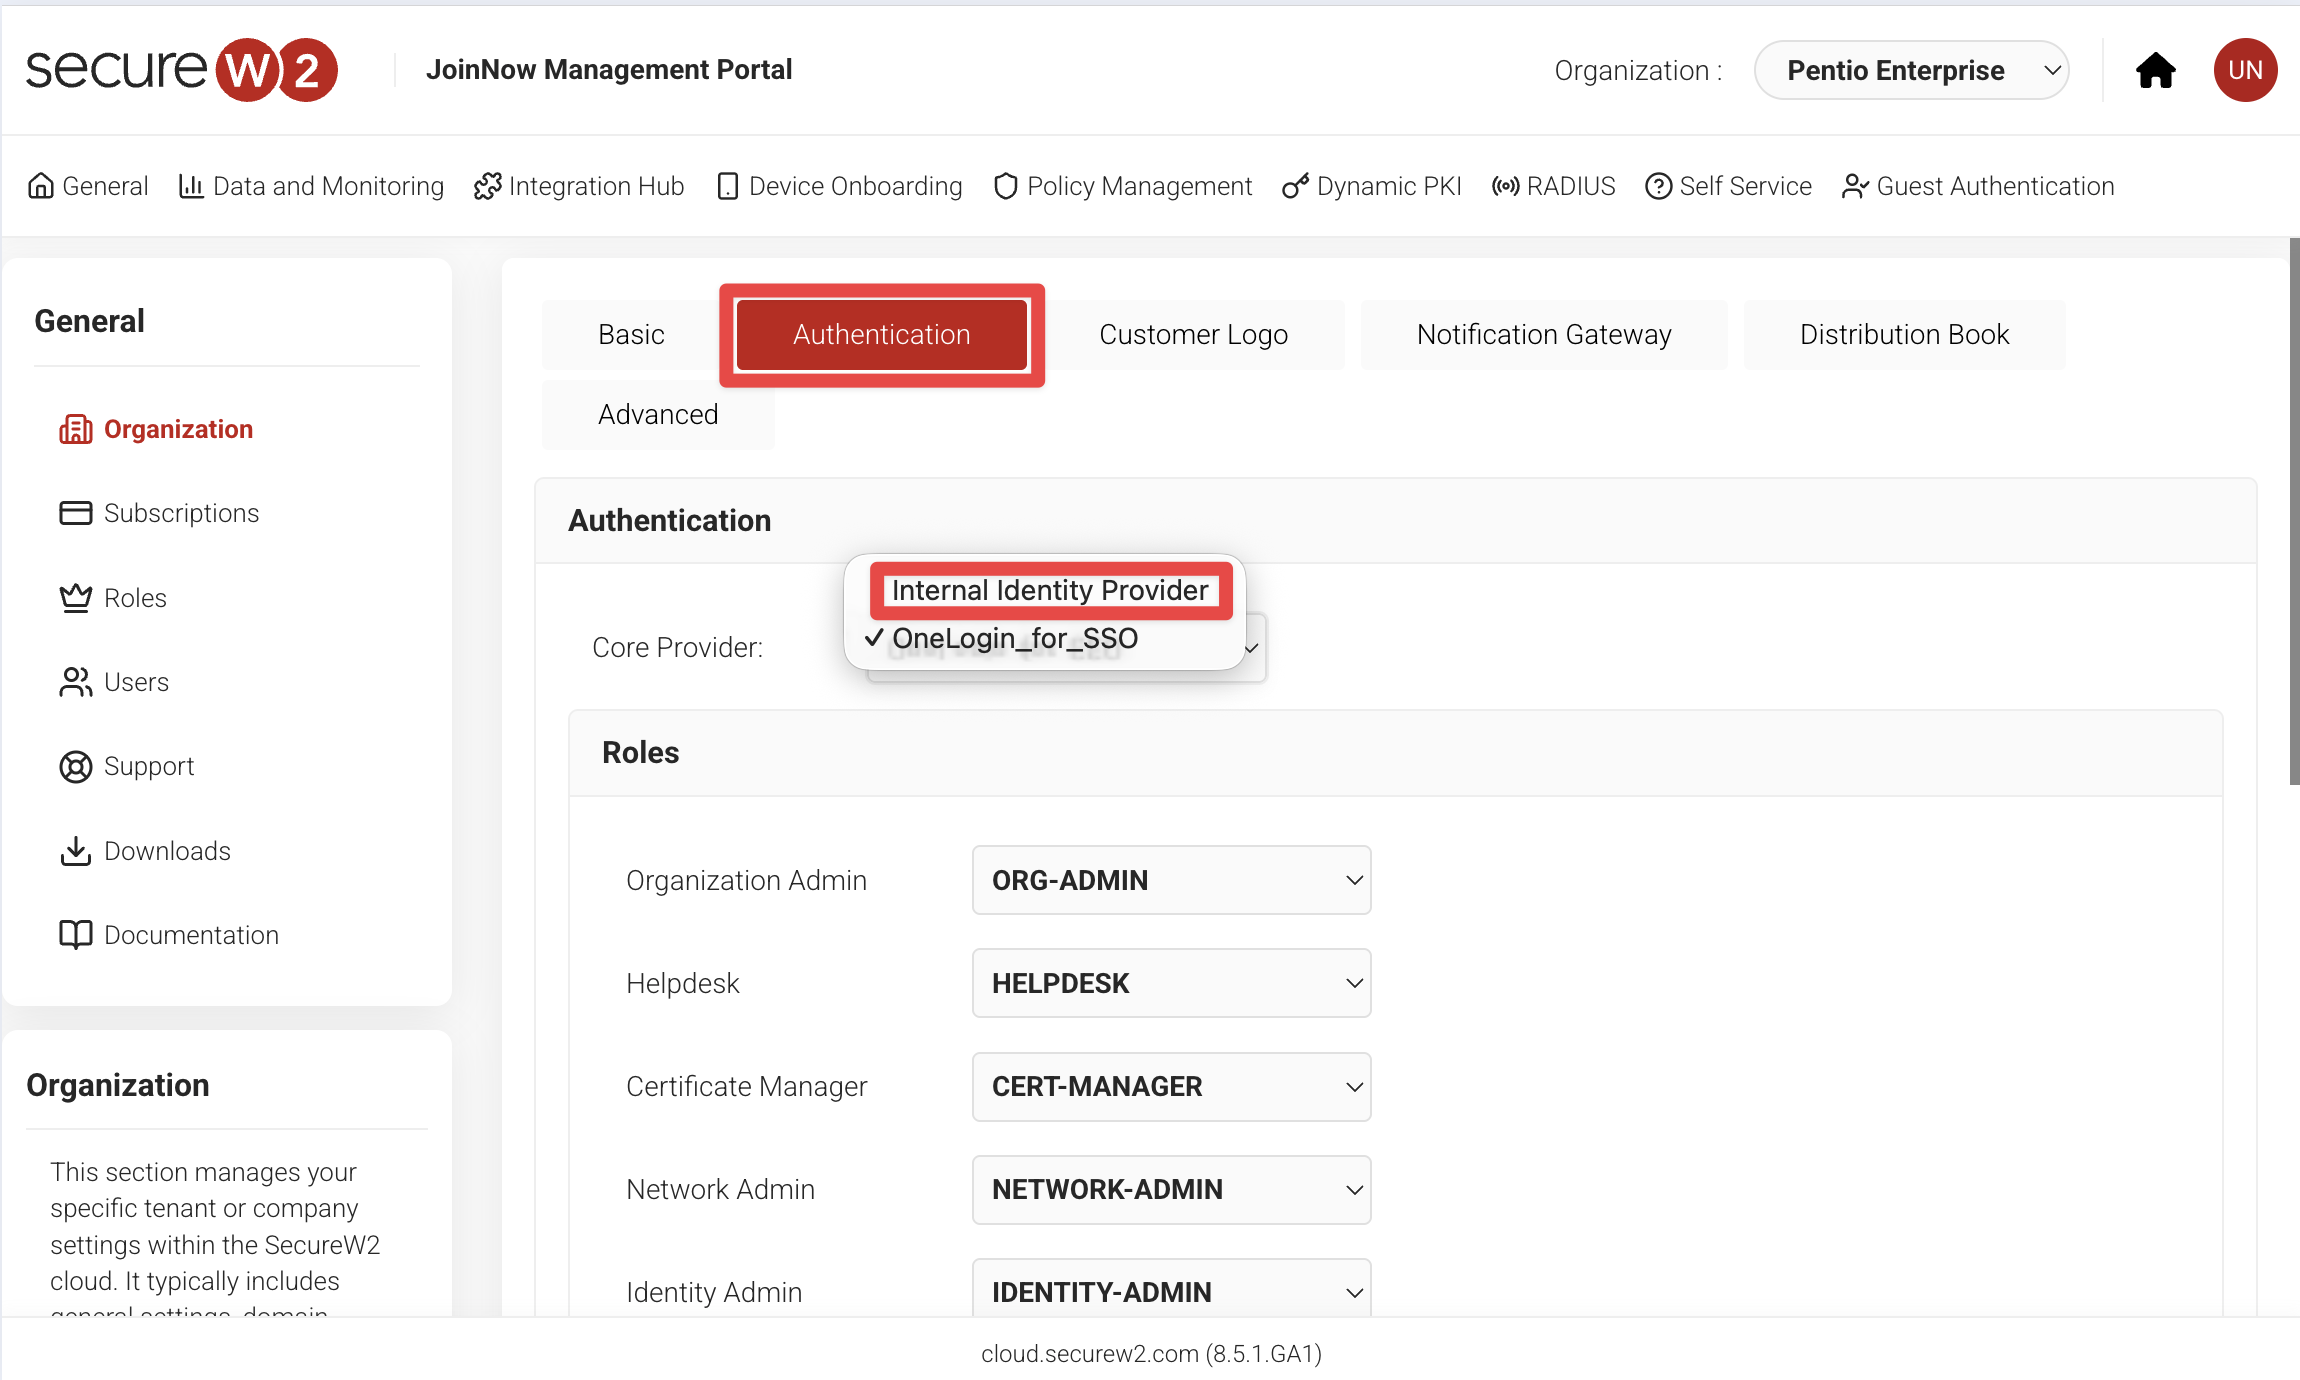Open the Self Service menu label
Image resolution: width=2300 pixels, height=1380 pixels.
(x=1746, y=186)
